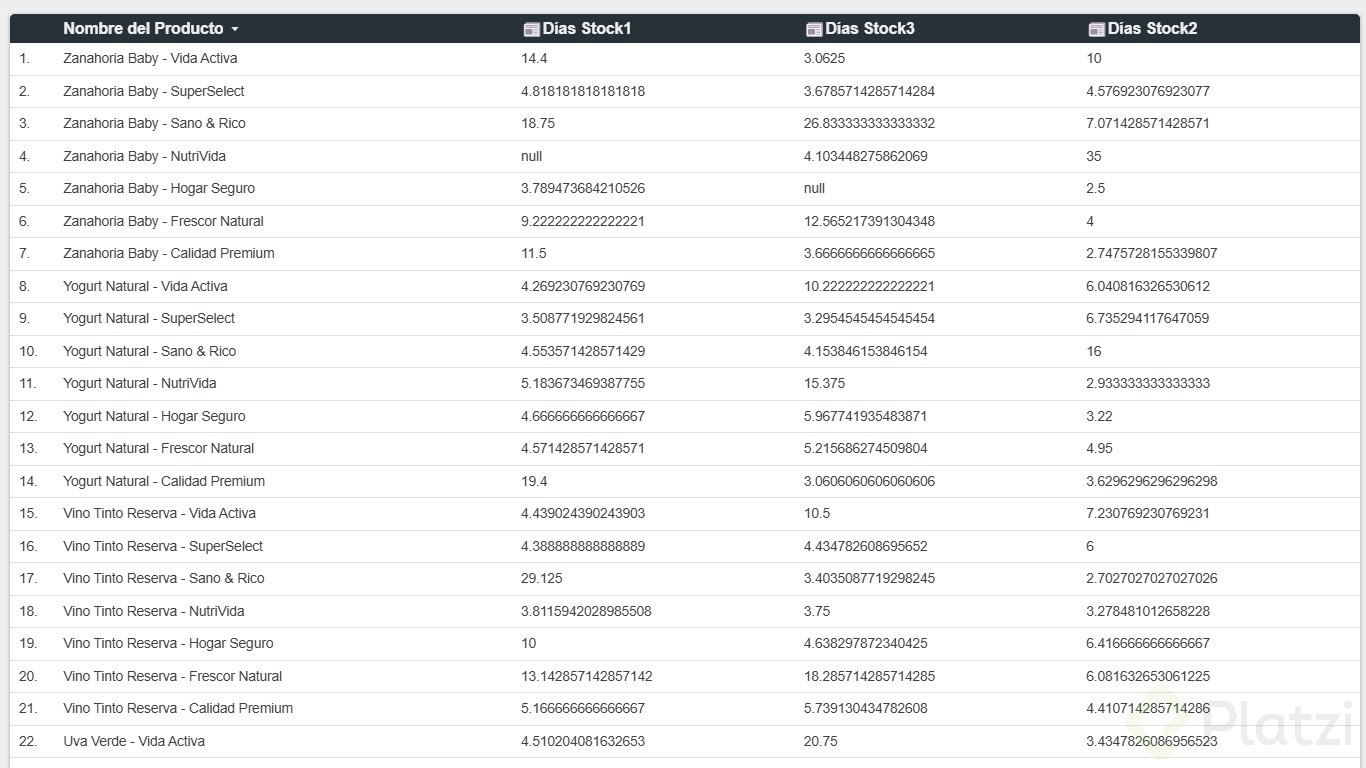Screen dimensions: 1366x768
Task: Sort table by Días Stock2 header
Action: (1152, 29)
